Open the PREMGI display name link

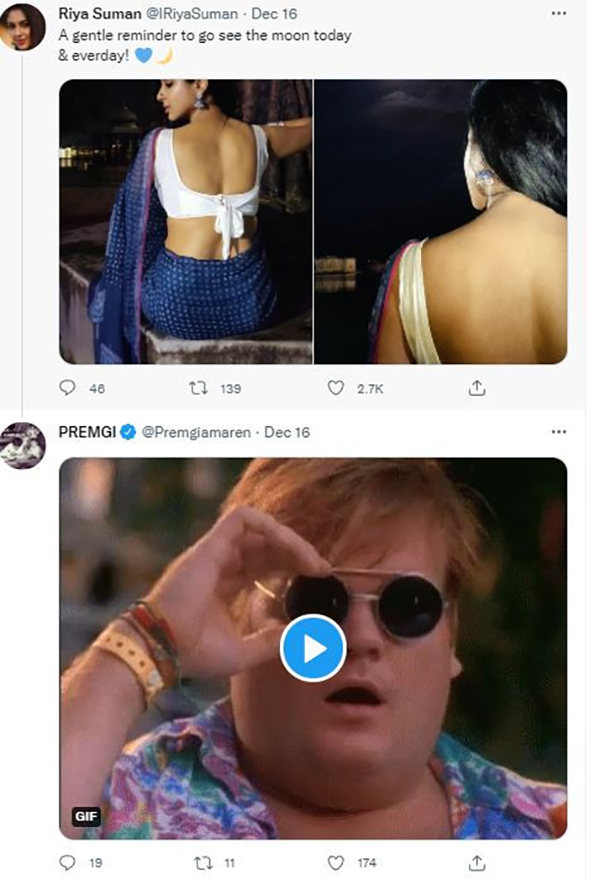87,432
